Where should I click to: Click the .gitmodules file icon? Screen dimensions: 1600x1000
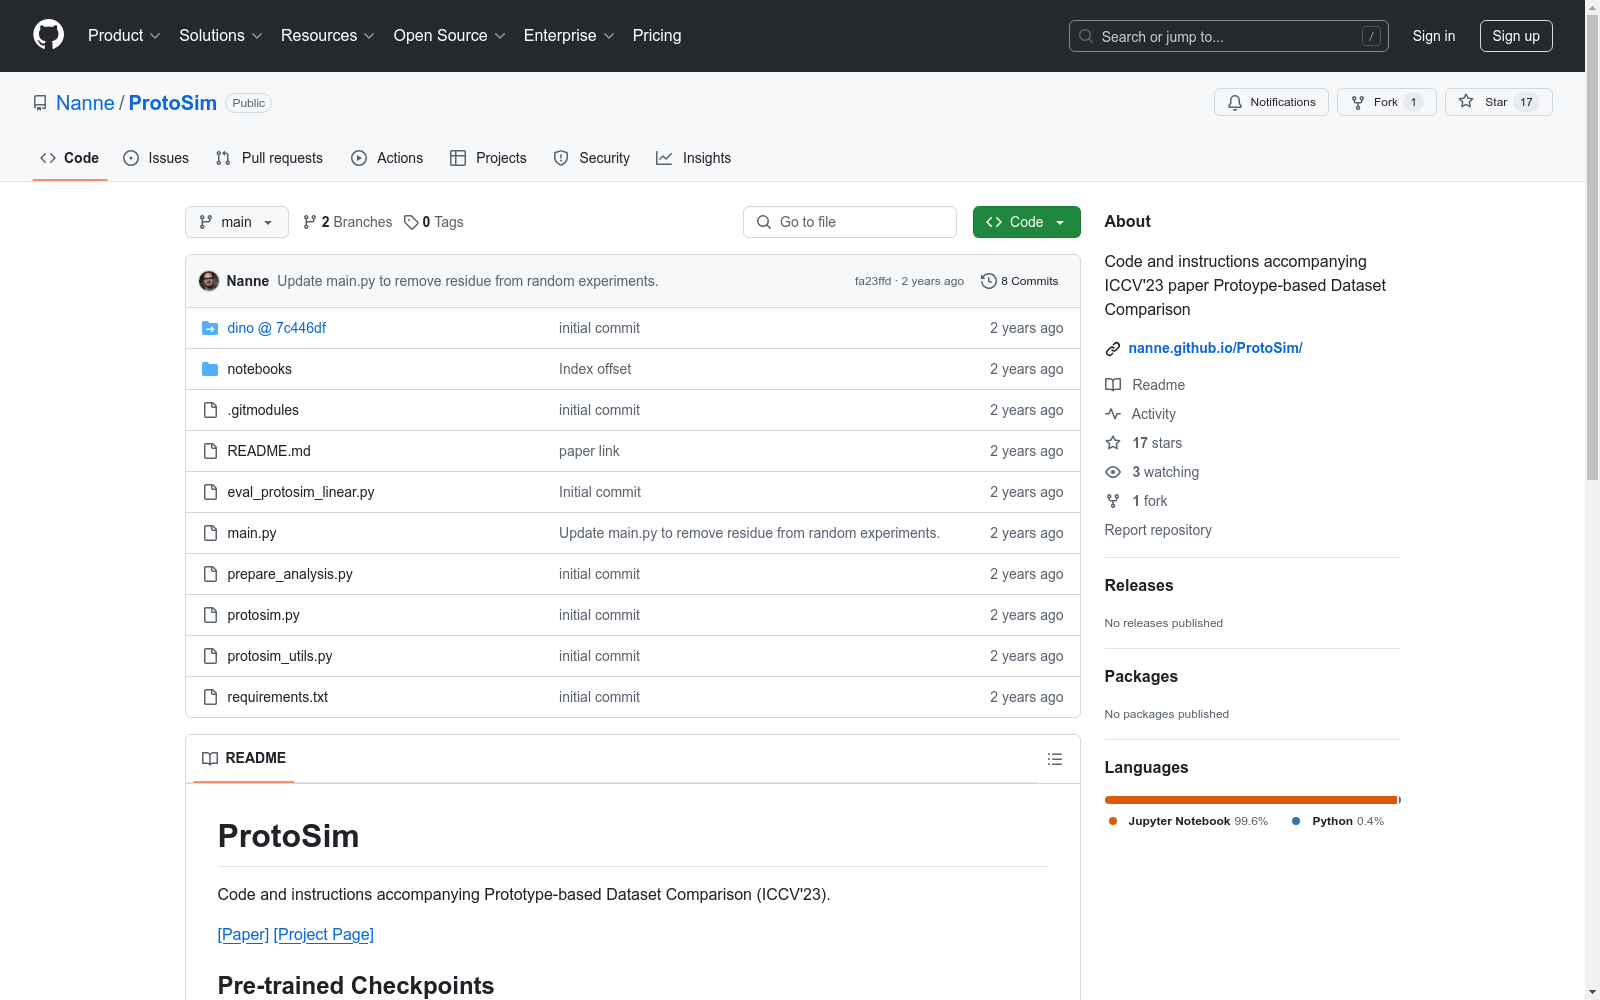tap(210, 410)
